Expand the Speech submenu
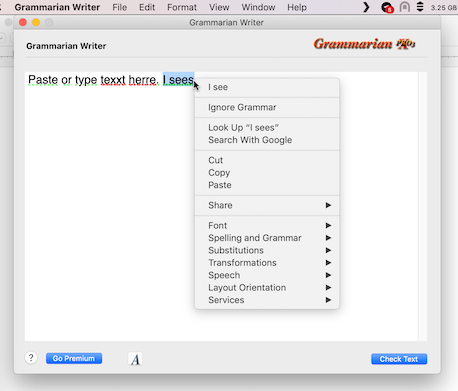Image resolution: width=458 pixels, height=391 pixels. pos(267,275)
